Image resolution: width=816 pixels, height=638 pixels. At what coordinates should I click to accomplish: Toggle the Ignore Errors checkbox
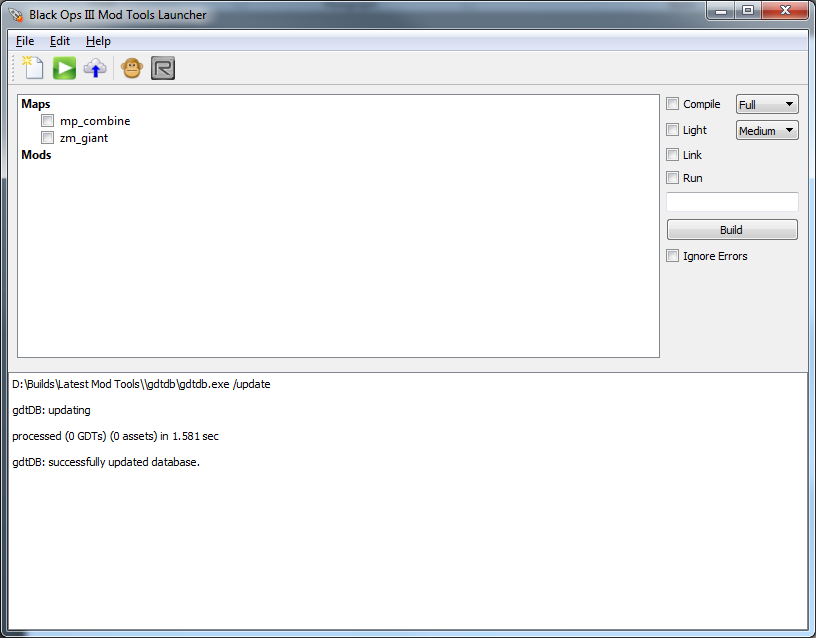click(x=672, y=256)
